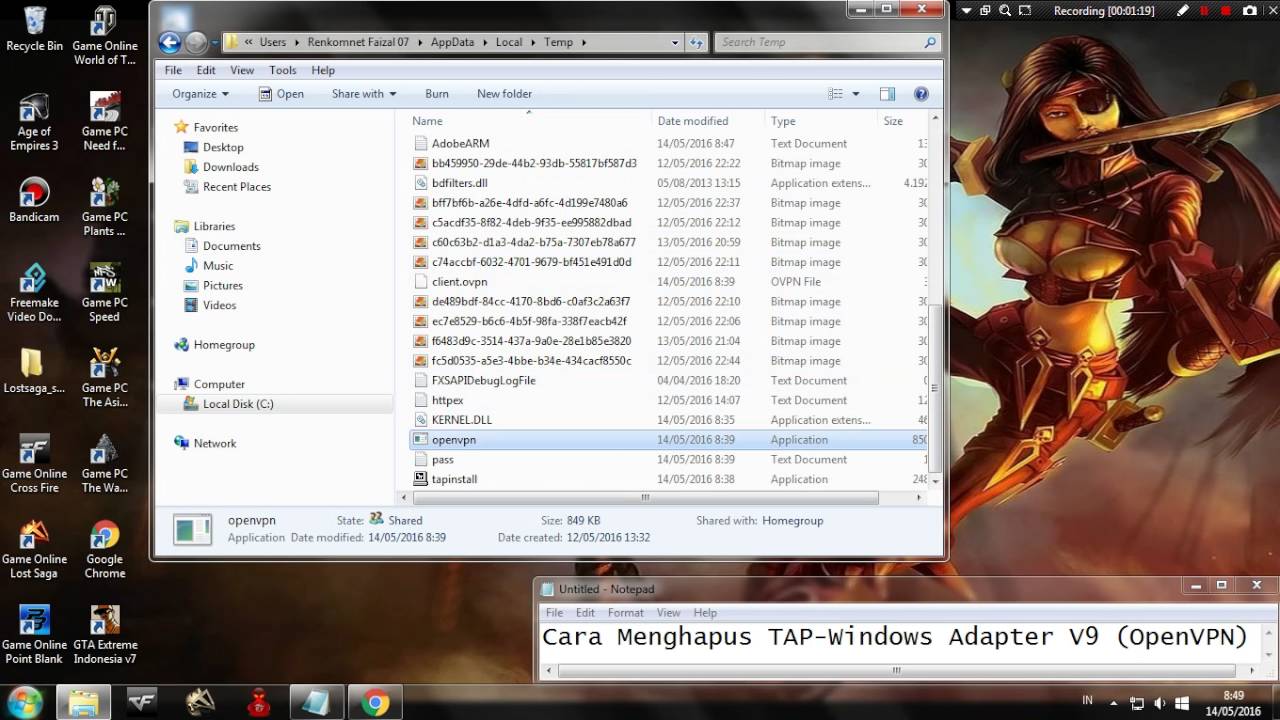Open the File menu in Explorer
This screenshot has width=1280, height=720.
tap(173, 70)
